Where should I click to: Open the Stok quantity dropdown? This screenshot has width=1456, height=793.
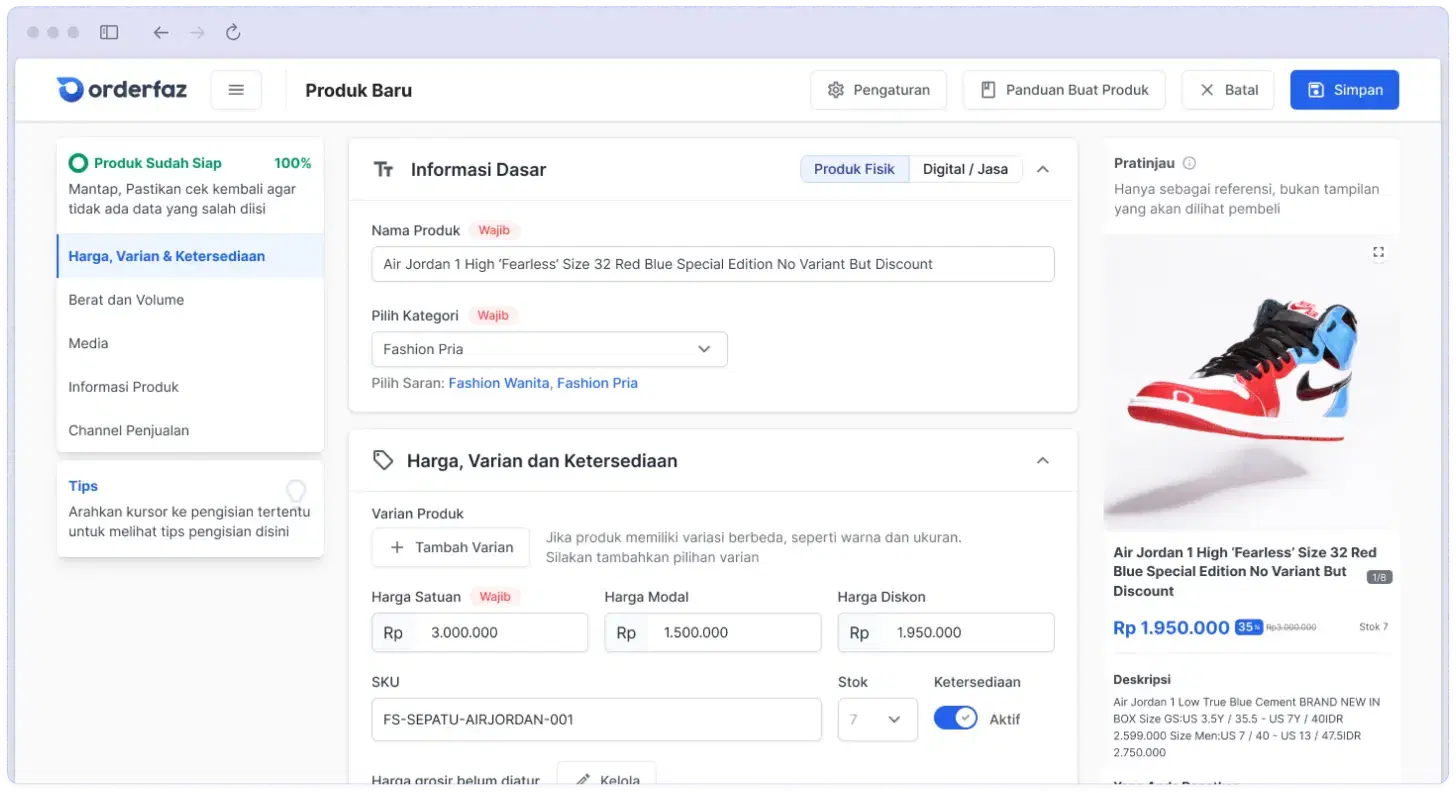877,719
